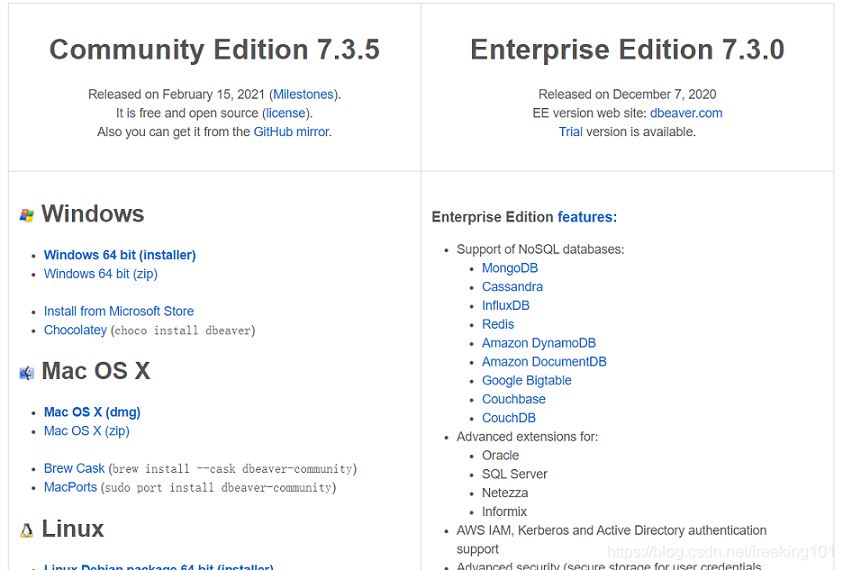Image resolution: width=843 pixels, height=570 pixels.
Task: Open Enterprise Edition features link
Action: 587,217
